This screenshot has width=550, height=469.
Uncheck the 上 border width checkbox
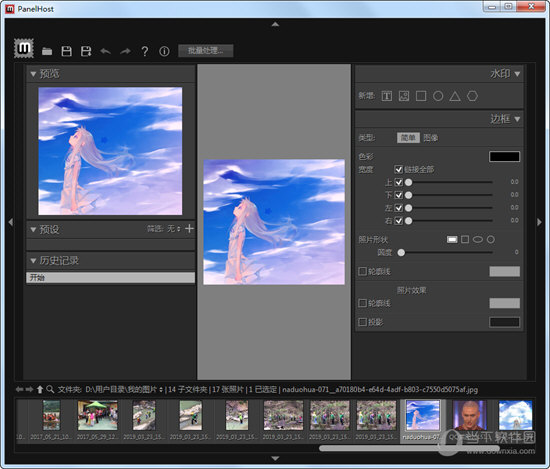pos(398,182)
